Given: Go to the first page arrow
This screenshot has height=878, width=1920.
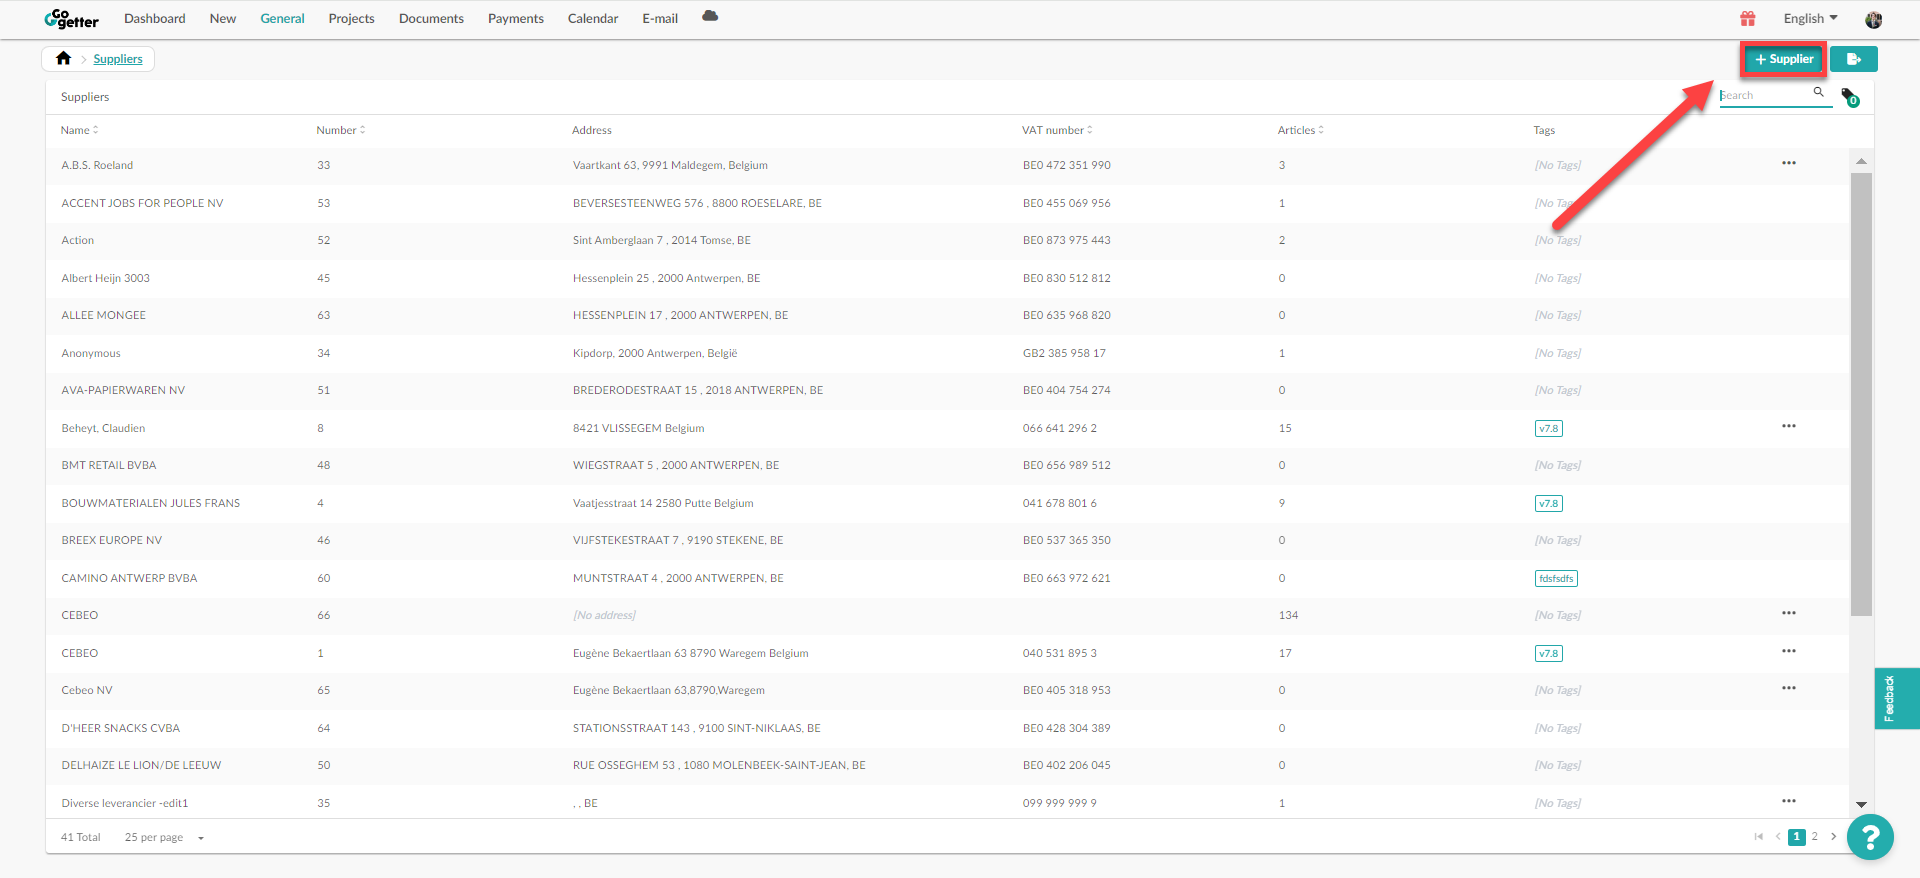Looking at the screenshot, I should pyautogui.click(x=1759, y=837).
